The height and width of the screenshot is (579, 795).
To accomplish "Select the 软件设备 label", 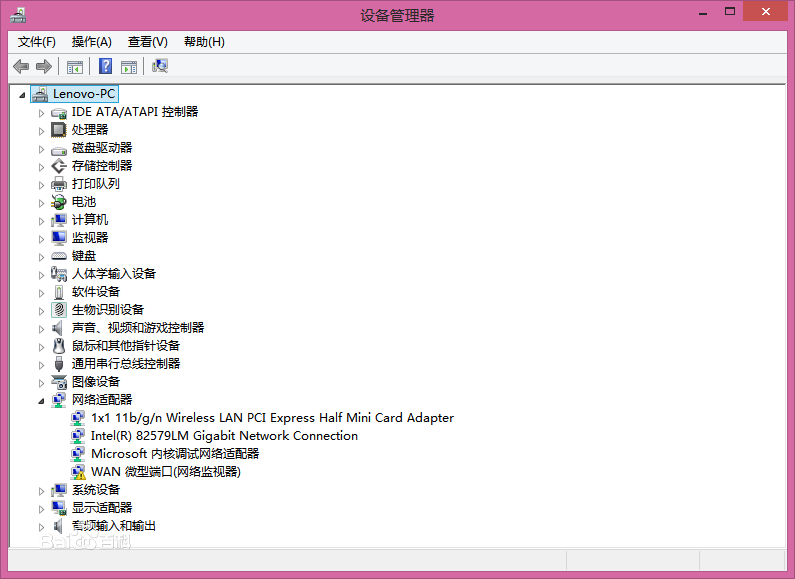I will (96, 292).
